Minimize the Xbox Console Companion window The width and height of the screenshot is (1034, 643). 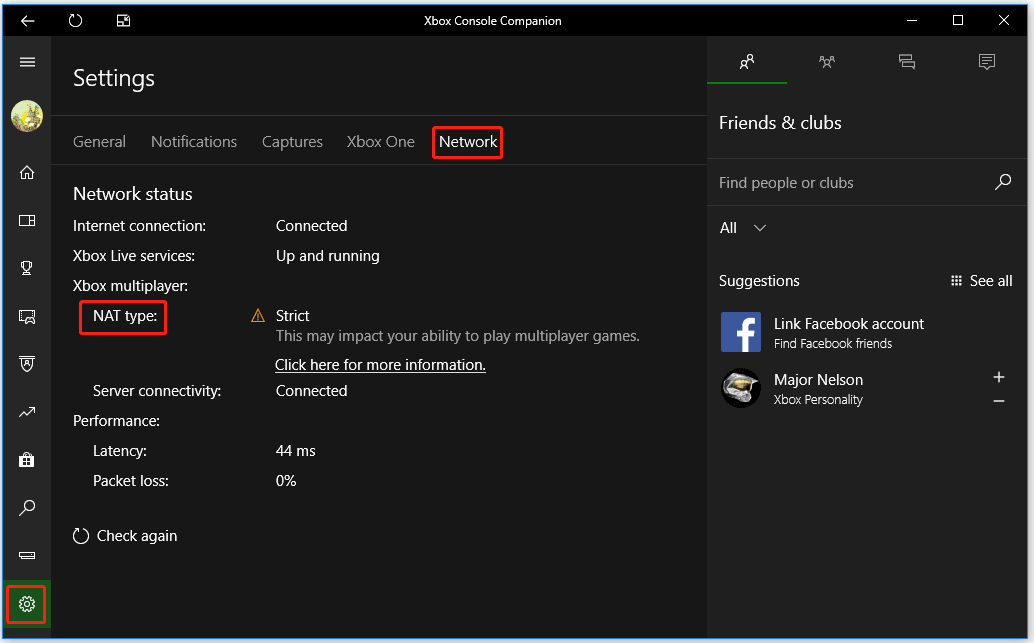click(912, 21)
